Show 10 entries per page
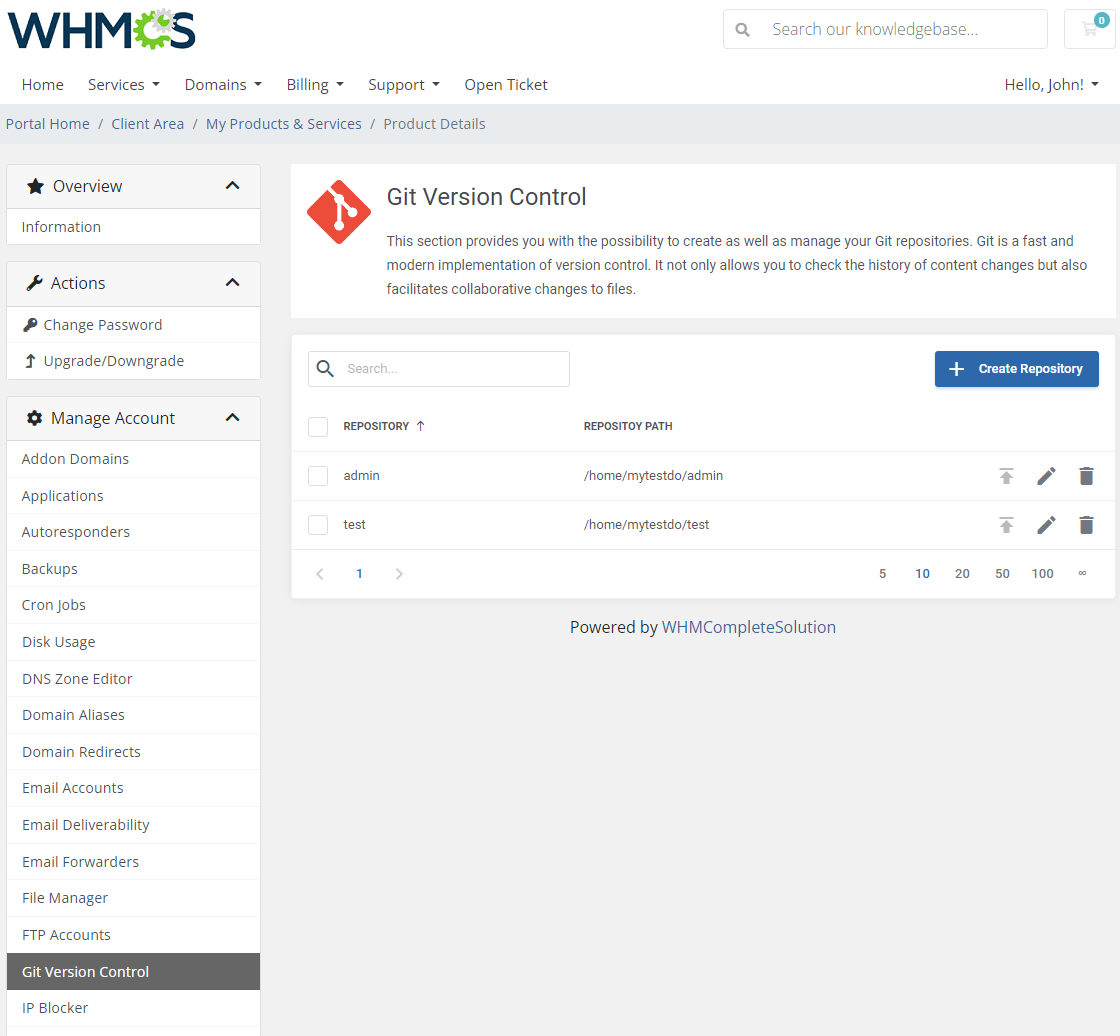The width and height of the screenshot is (1120, 1036). pos(923,574)
